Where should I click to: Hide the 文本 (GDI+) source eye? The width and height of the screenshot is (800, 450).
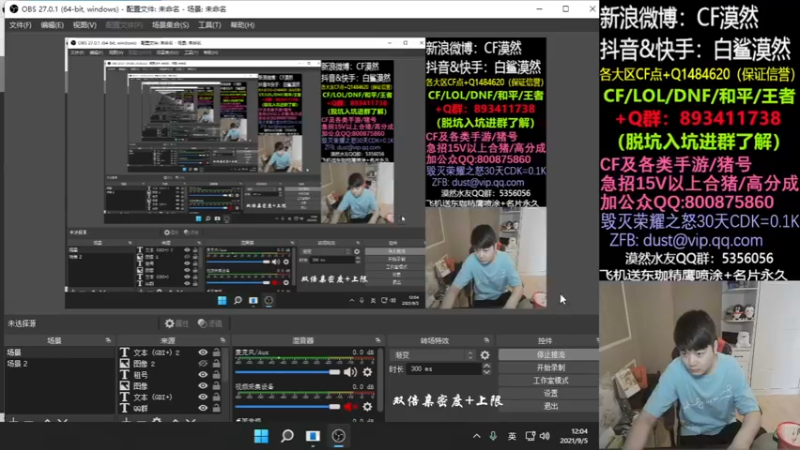pyautogui.click(x=203, y=397)
